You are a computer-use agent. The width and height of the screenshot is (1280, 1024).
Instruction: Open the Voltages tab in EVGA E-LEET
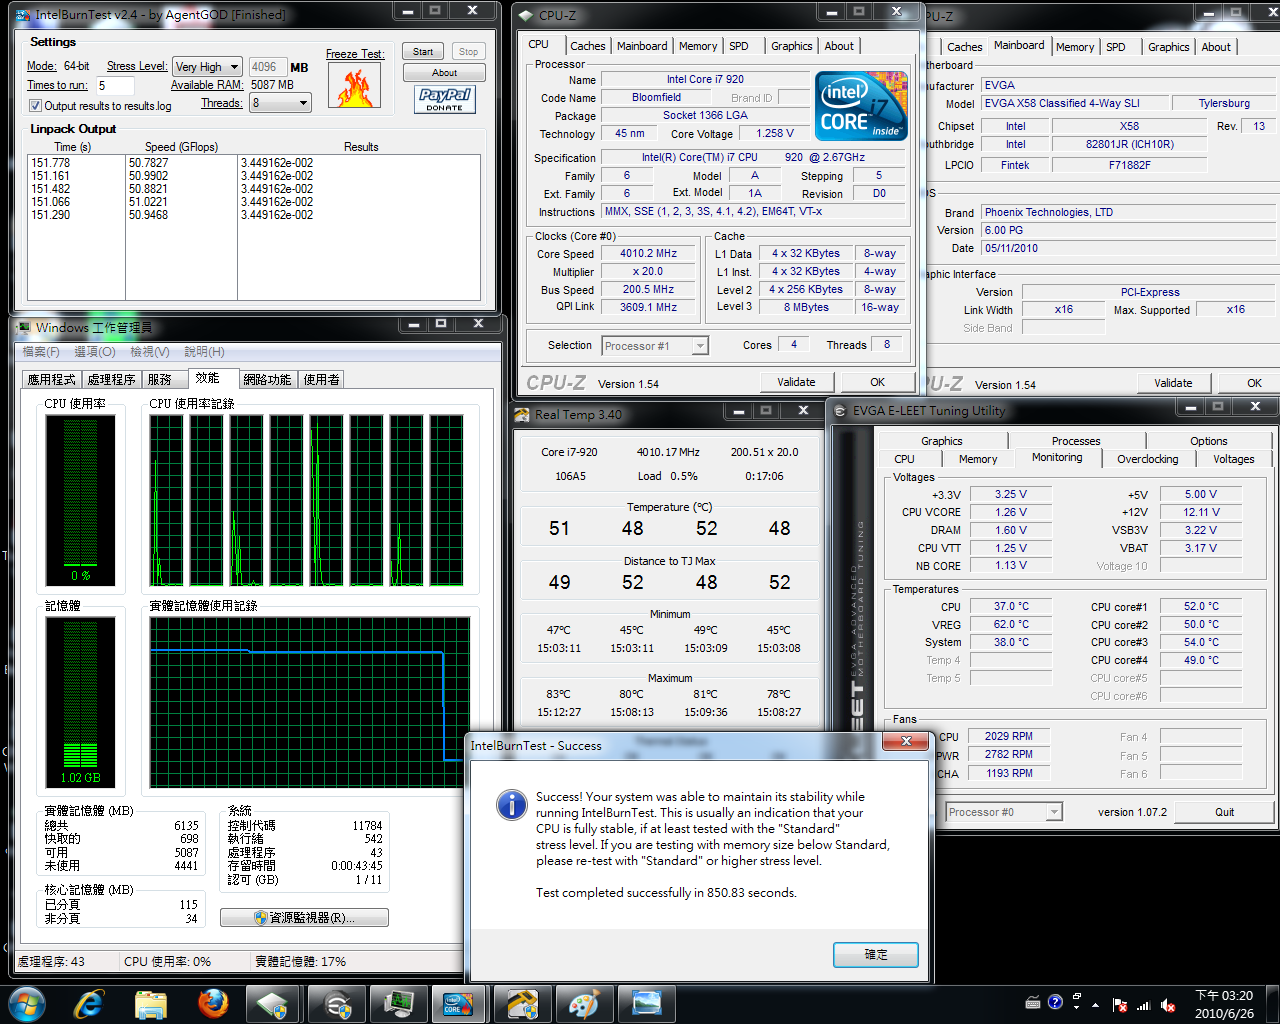click(x=1233, y=459)
